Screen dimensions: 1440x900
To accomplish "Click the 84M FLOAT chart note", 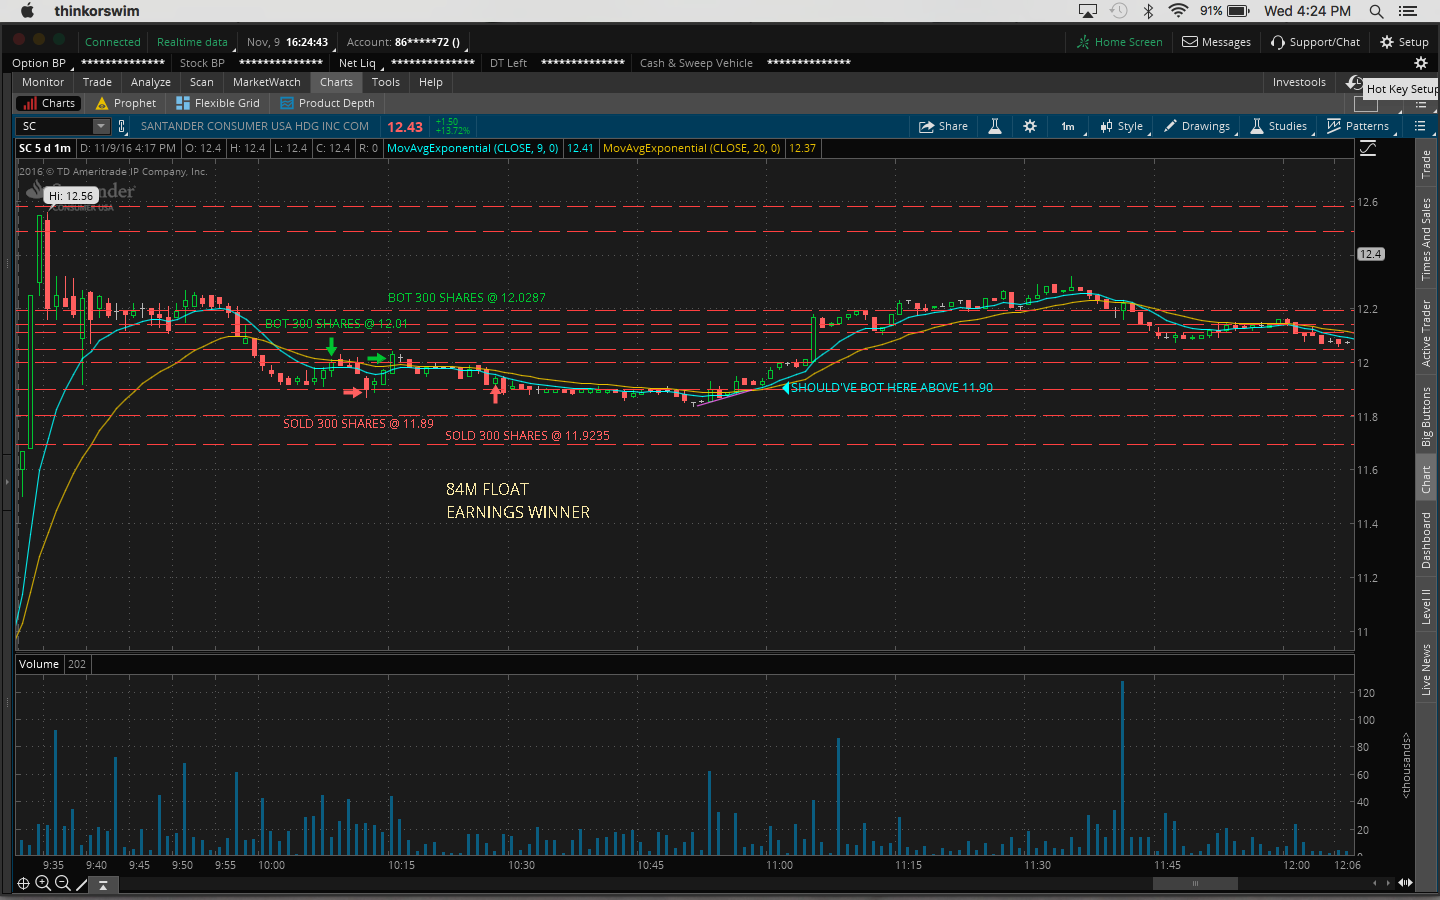I will tap(487, 489).
